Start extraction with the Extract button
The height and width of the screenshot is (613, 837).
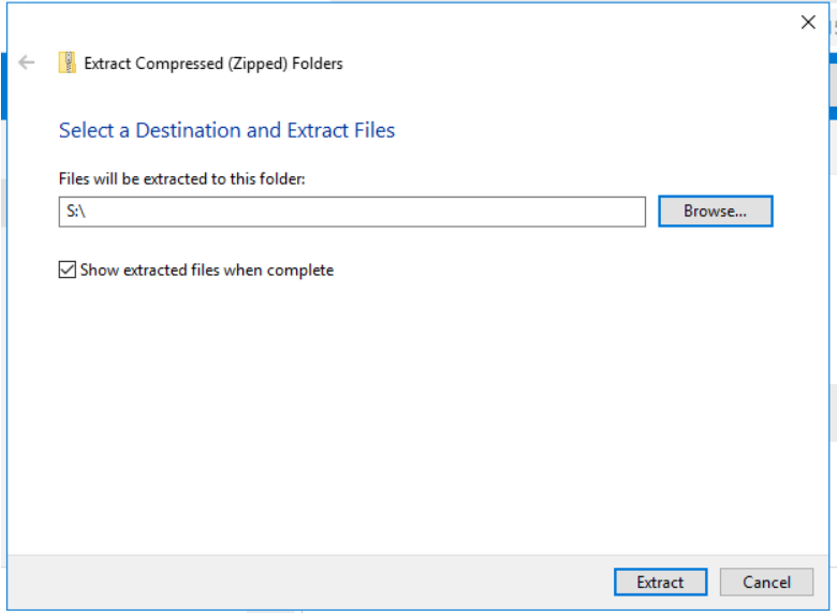(x=660, y=581)
